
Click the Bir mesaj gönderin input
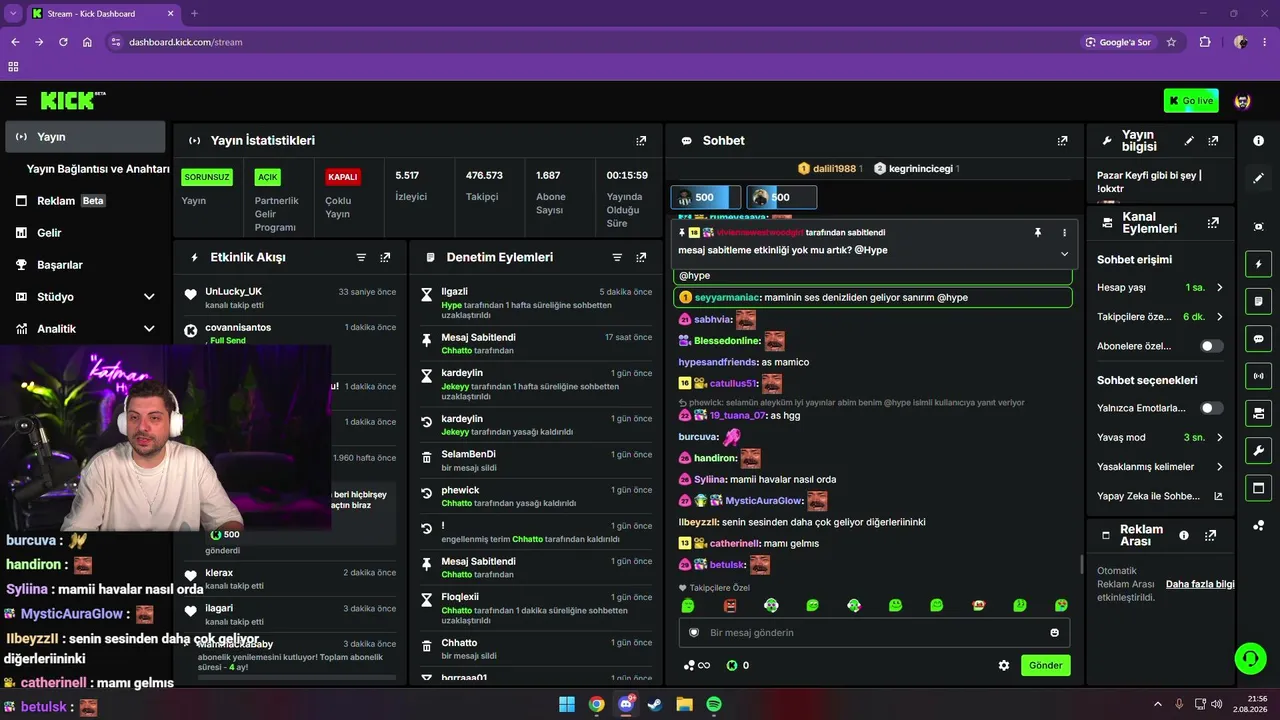pos(874,633)
